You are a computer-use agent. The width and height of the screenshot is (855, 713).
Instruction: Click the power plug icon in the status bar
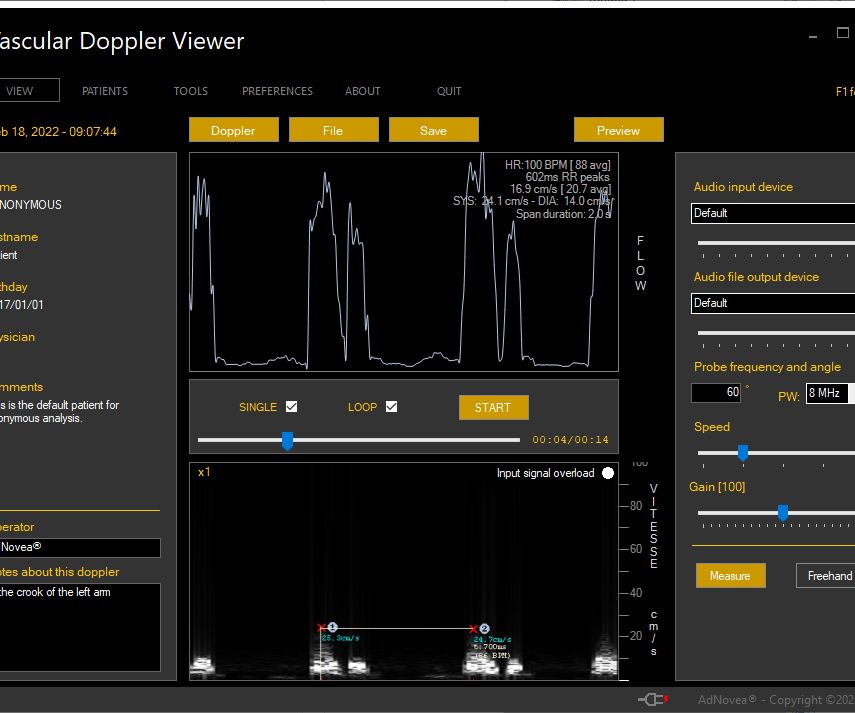click(x=654, y=700)
